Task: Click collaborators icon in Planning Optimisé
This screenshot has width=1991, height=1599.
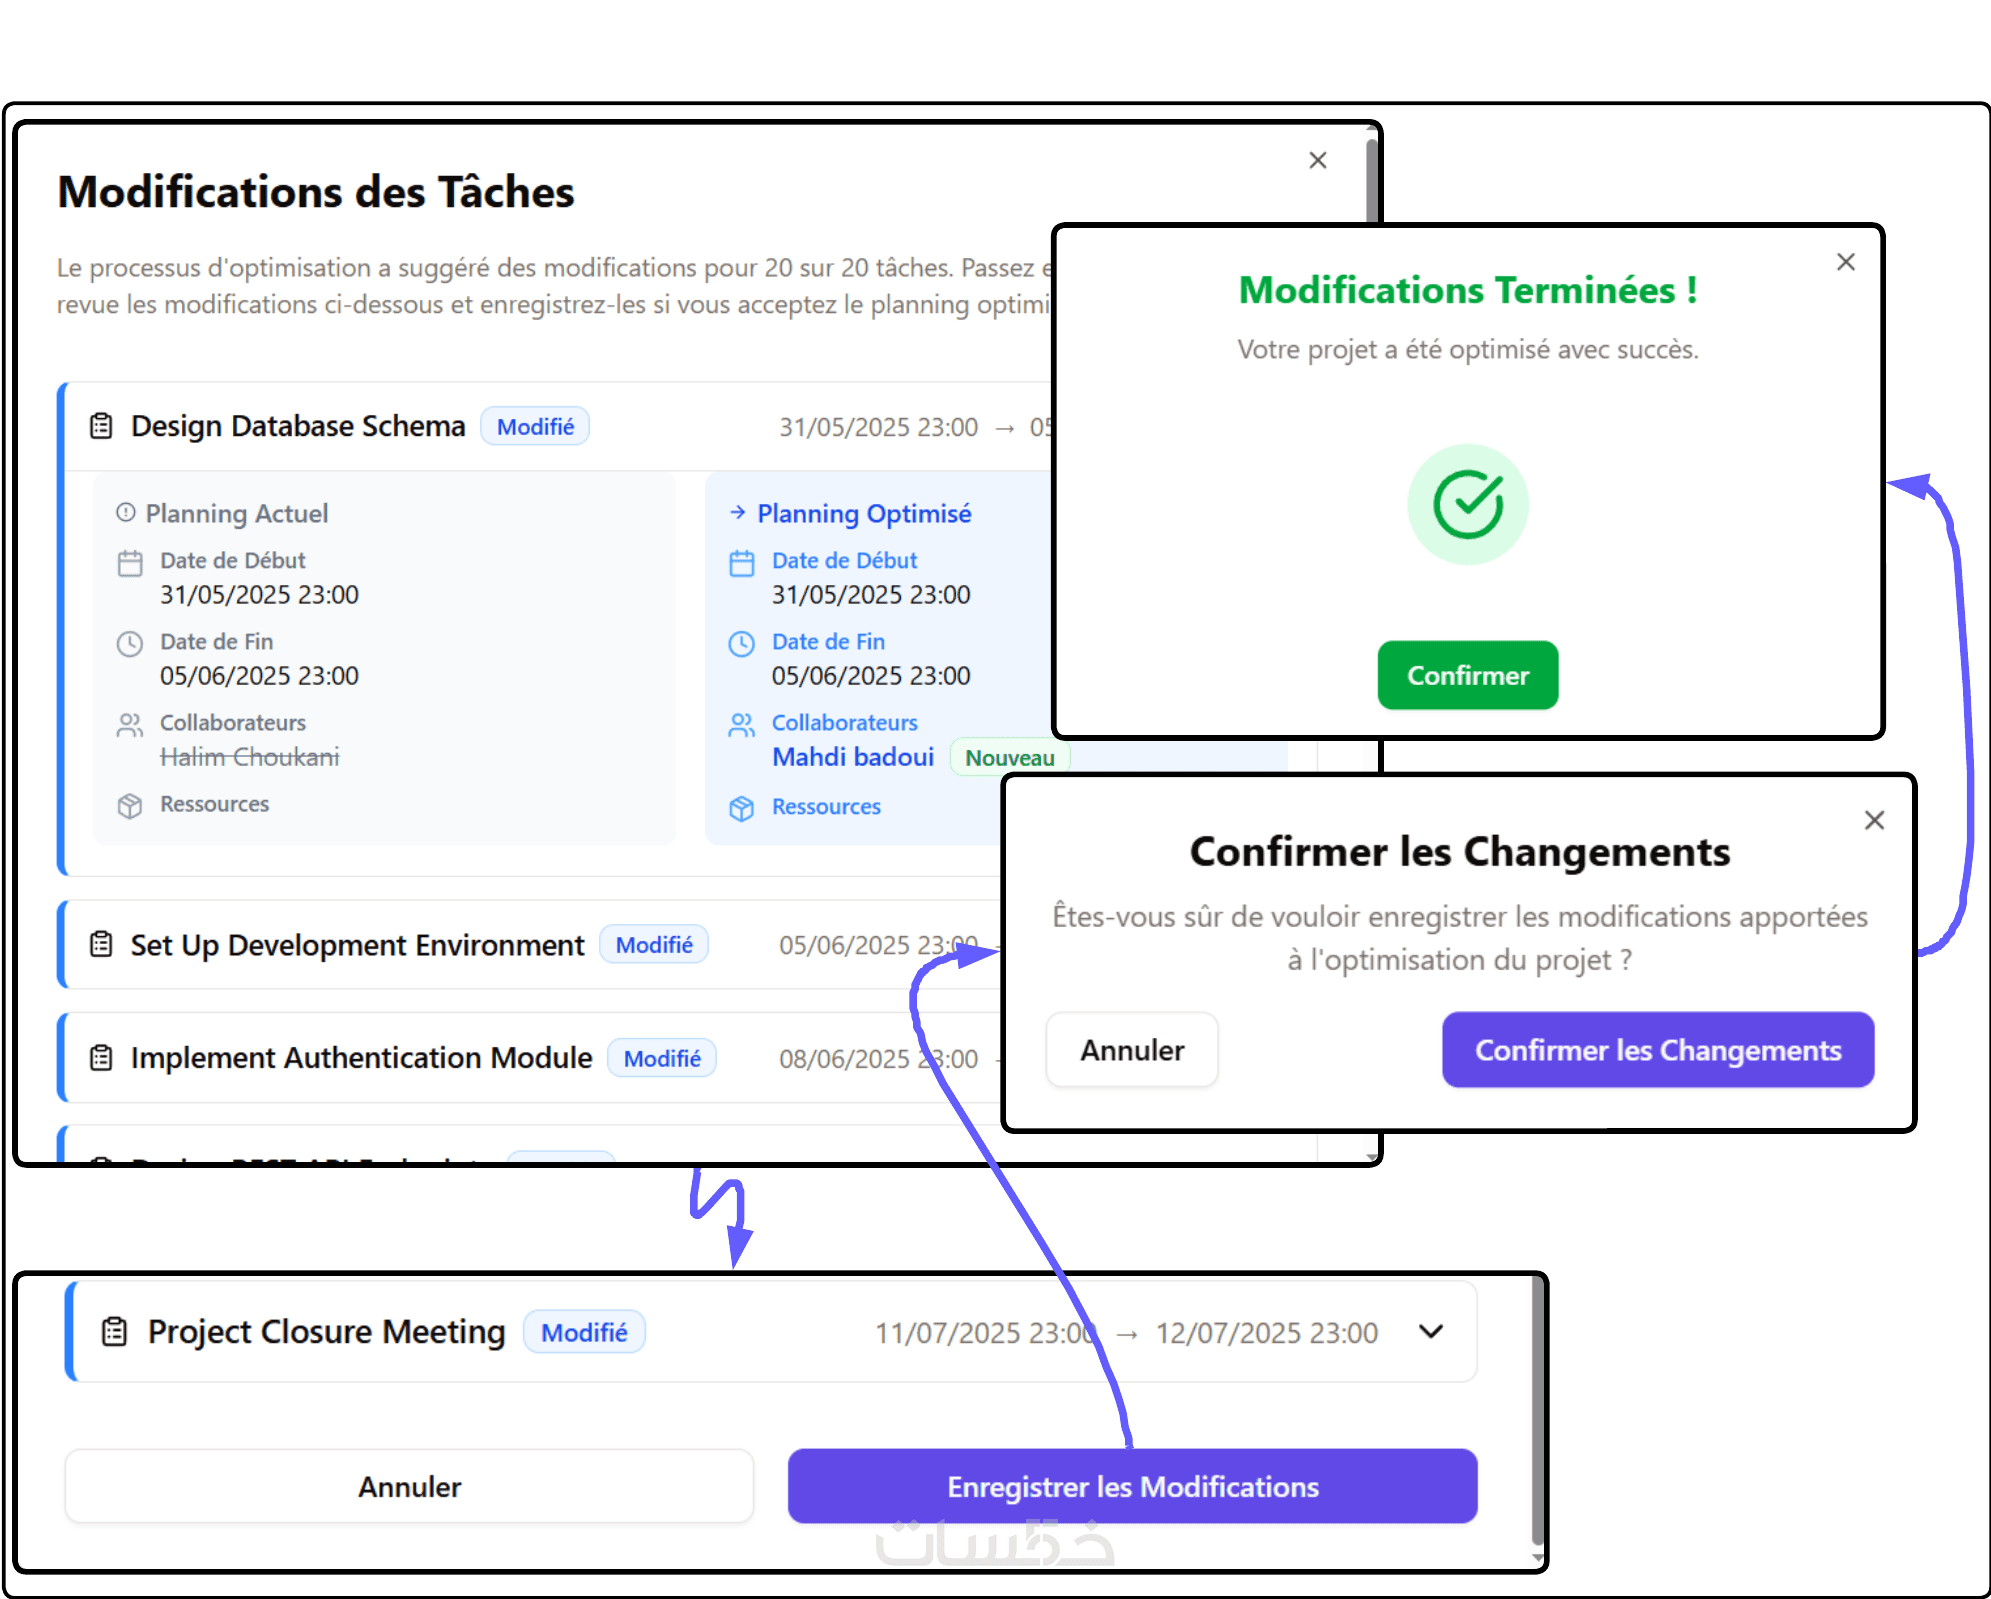Action: tap(741, 725)
